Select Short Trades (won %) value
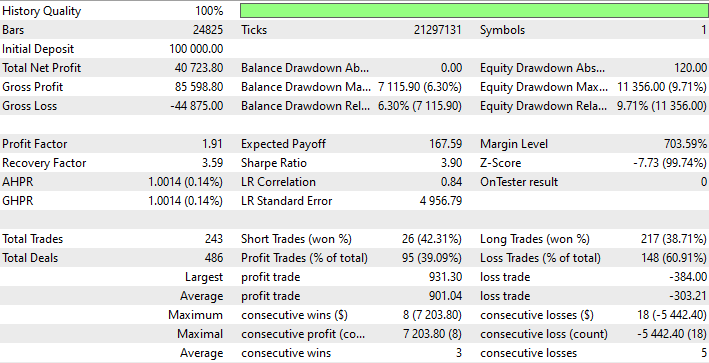Image resolution: width=709 pixels, height=363 pixels. coord(432,239)
